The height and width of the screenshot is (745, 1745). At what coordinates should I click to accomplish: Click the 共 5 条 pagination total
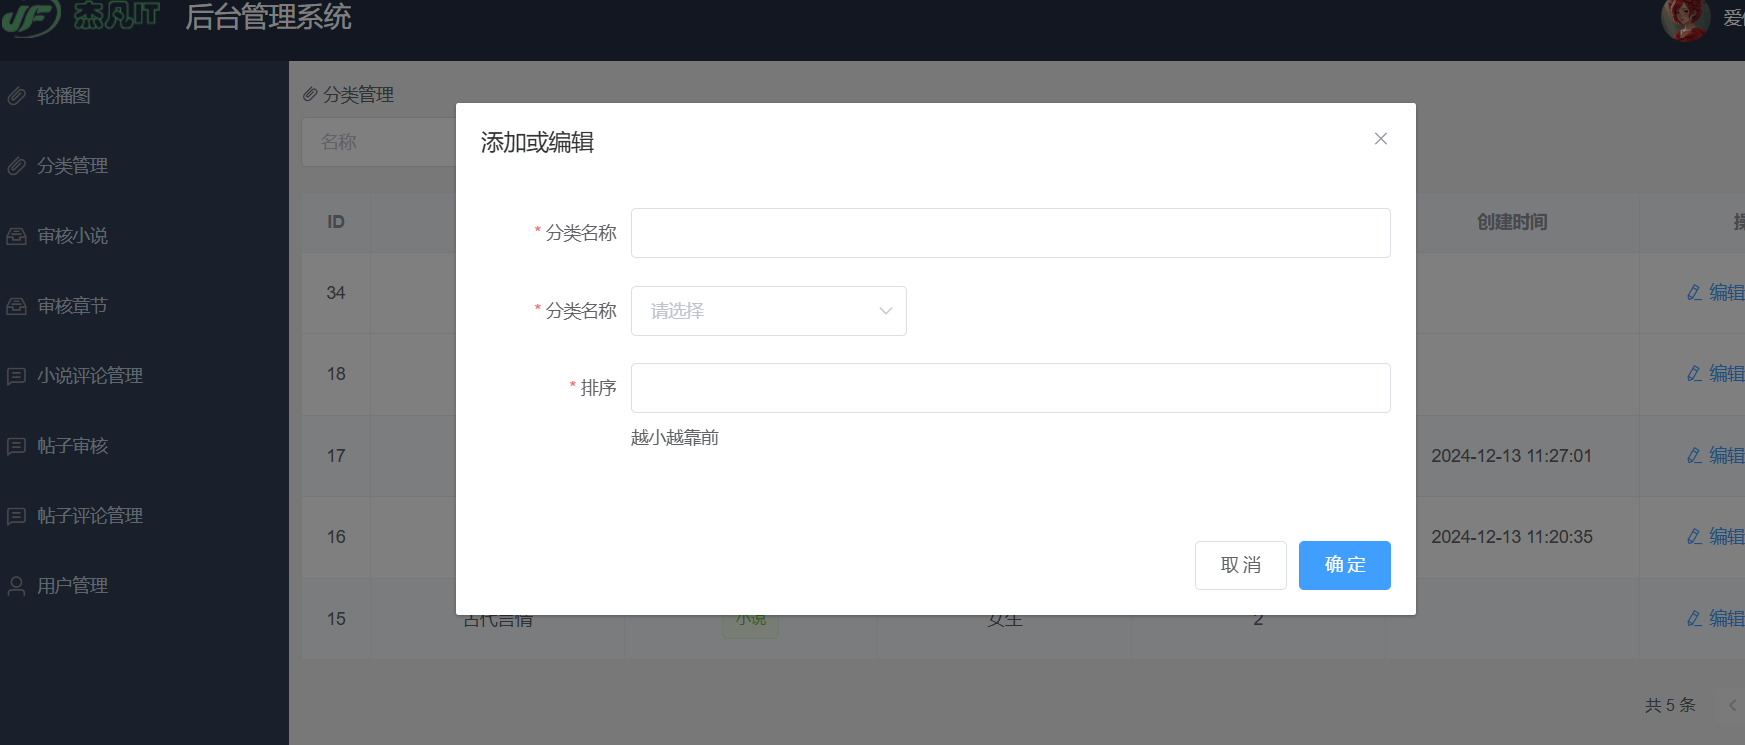pyautogui.click(x=1670, y=705)
